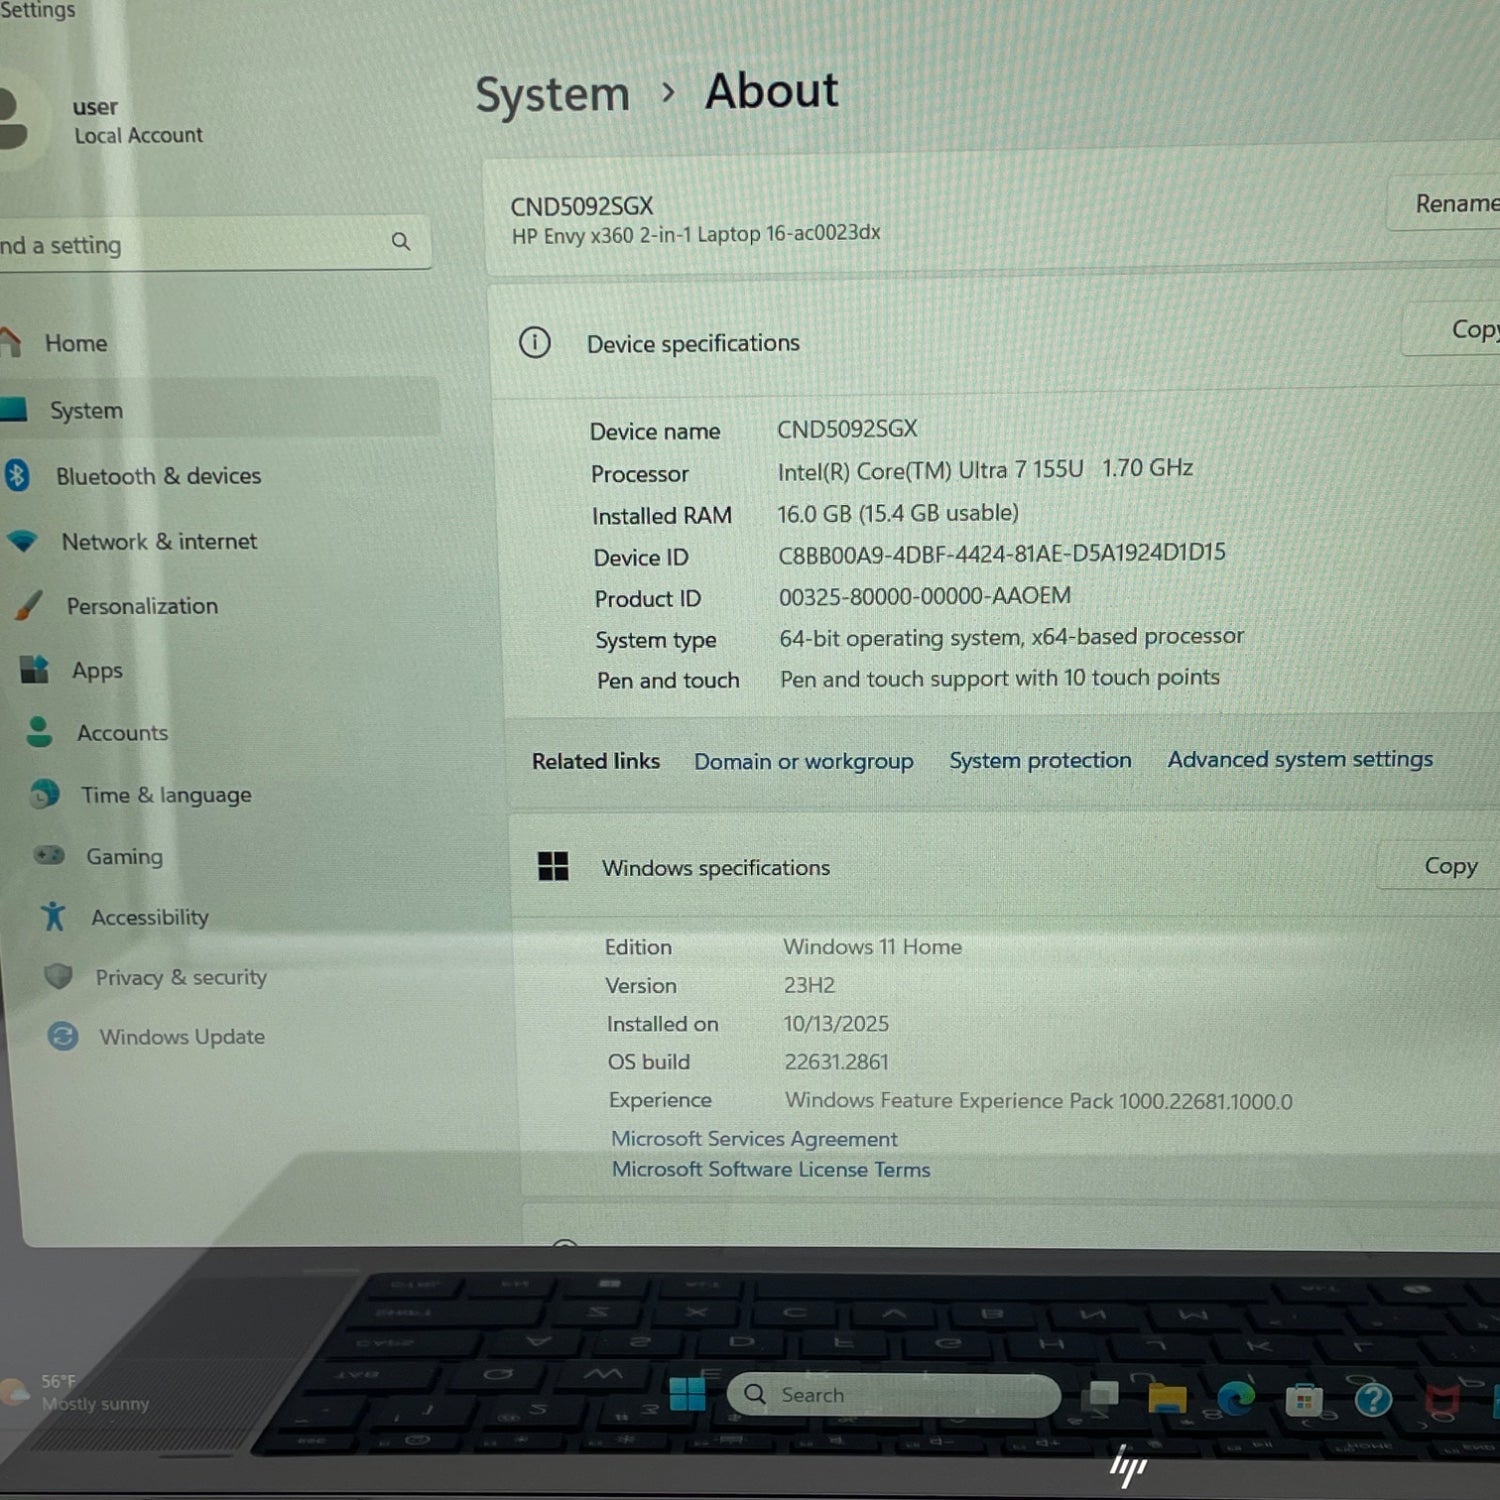Copy the Windows specifications

click(x=1449, y=866)
